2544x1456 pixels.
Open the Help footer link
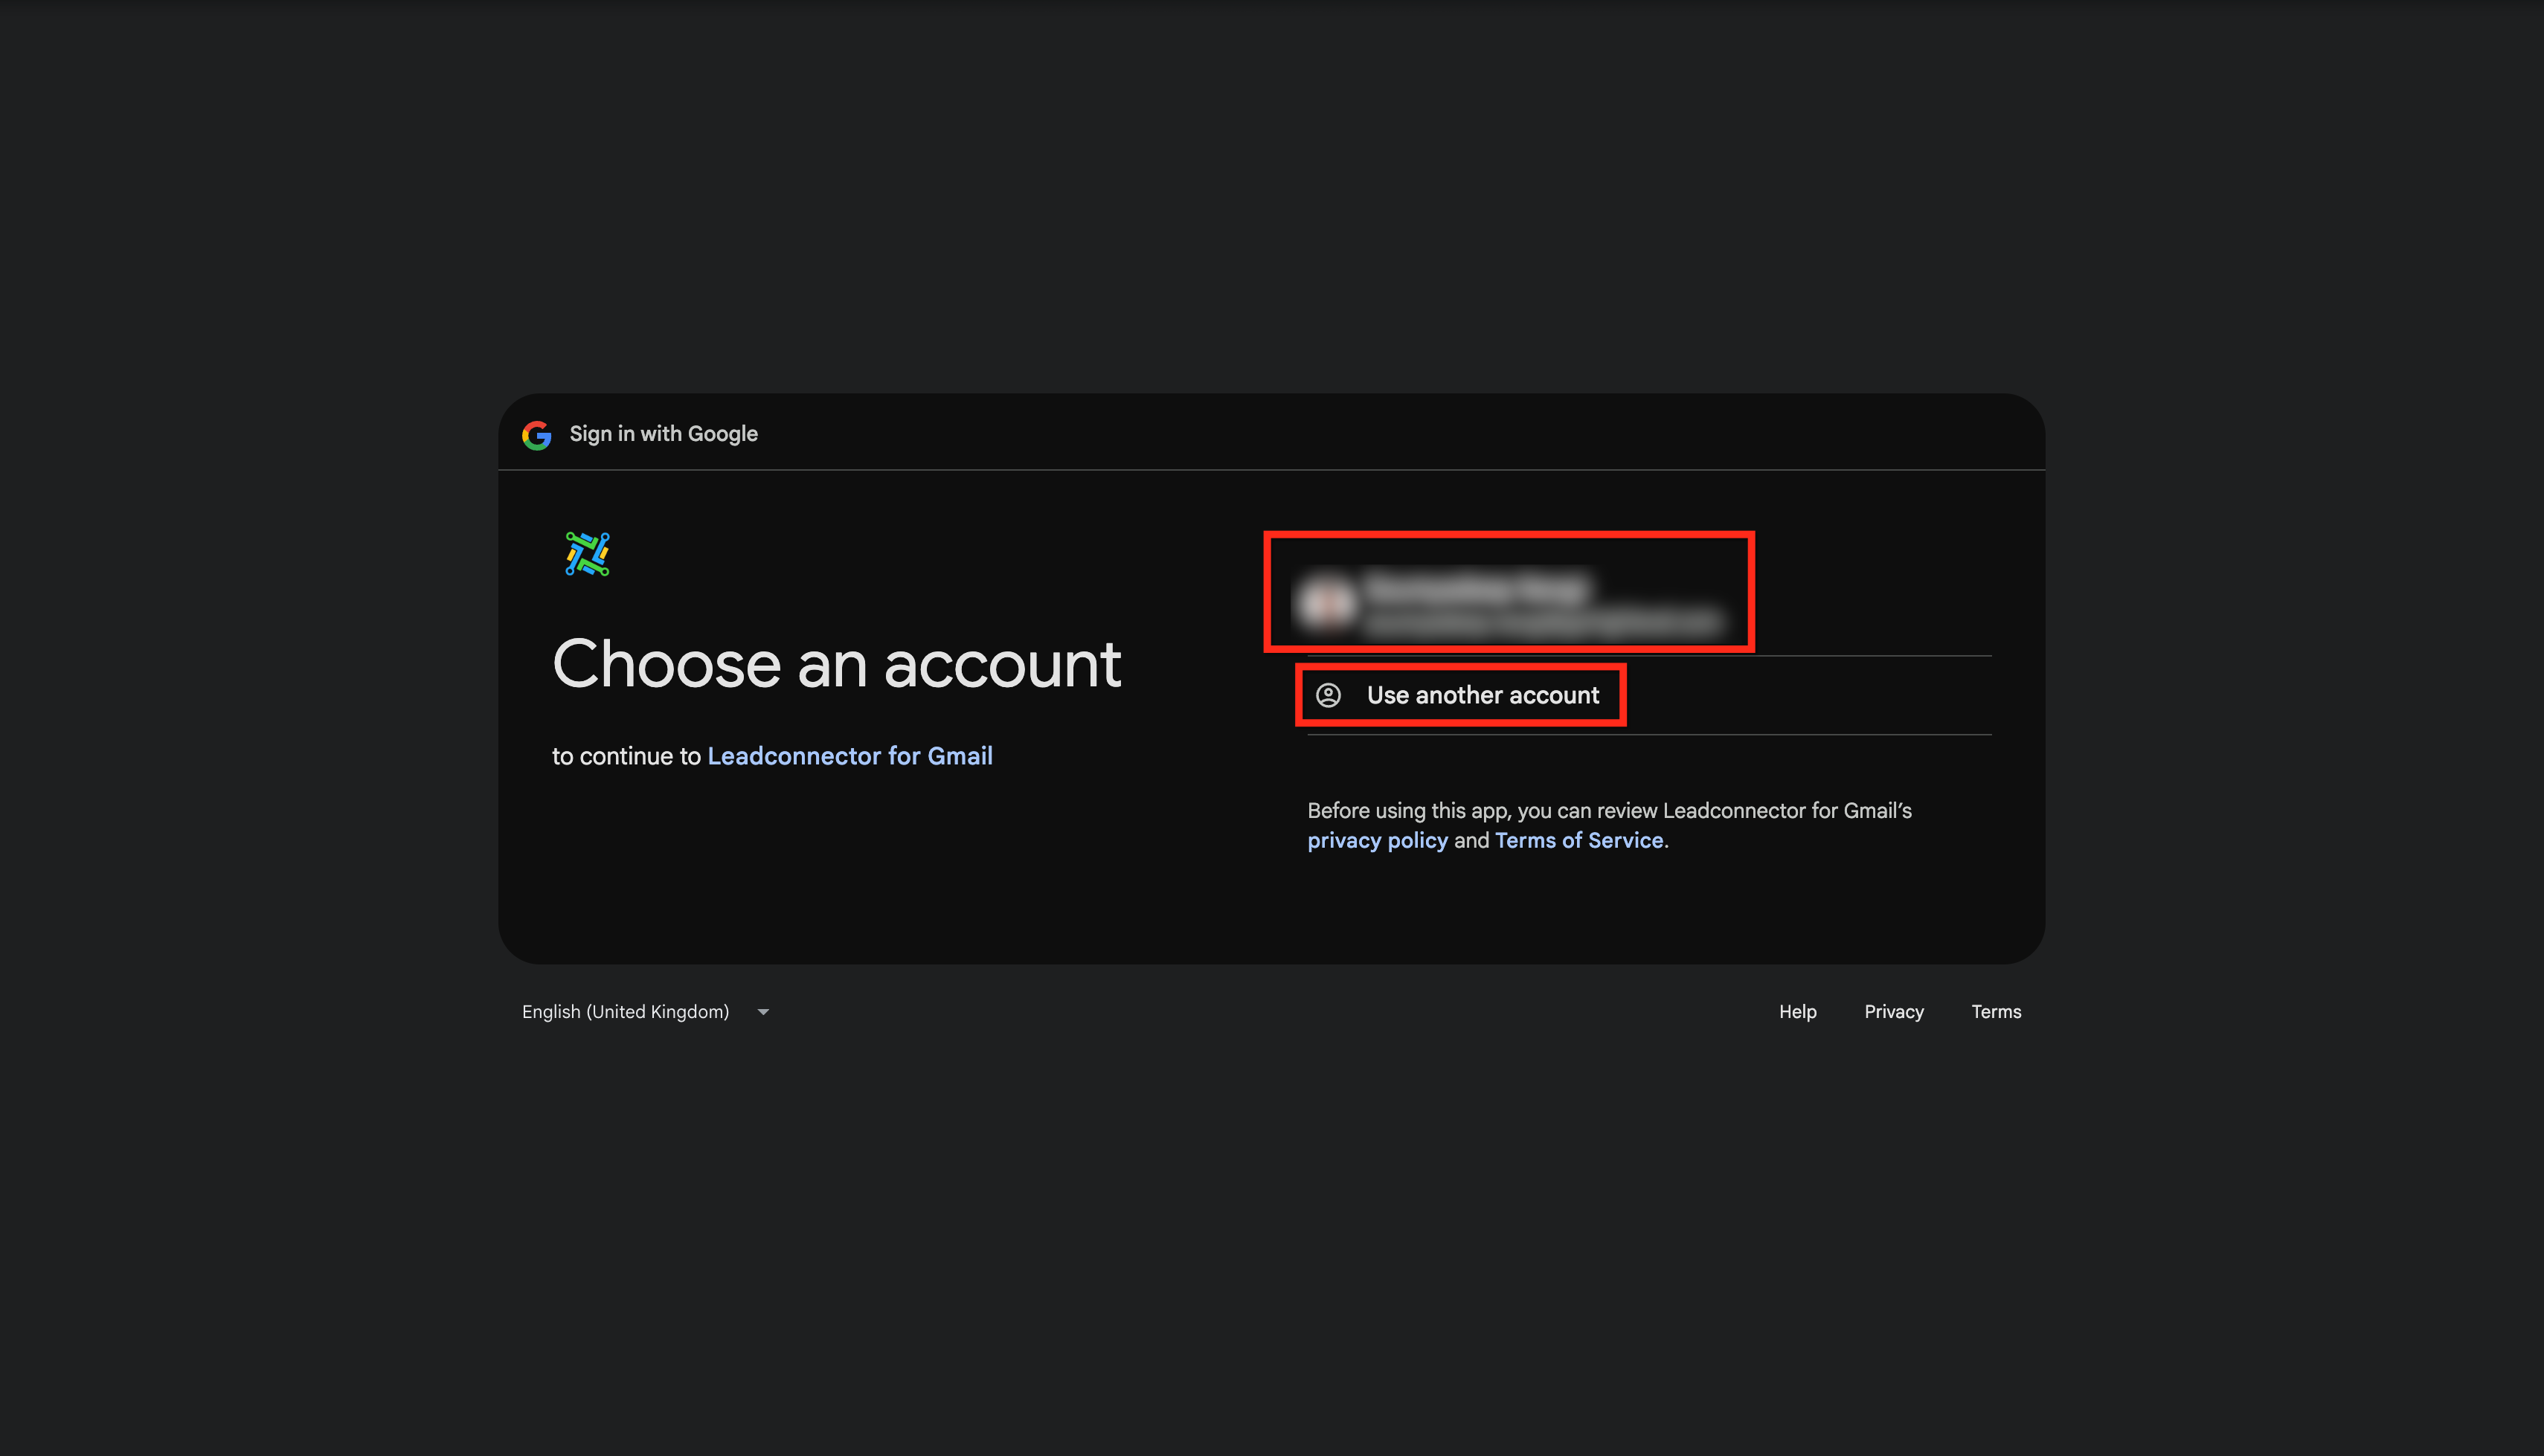coord(1797,1012)
